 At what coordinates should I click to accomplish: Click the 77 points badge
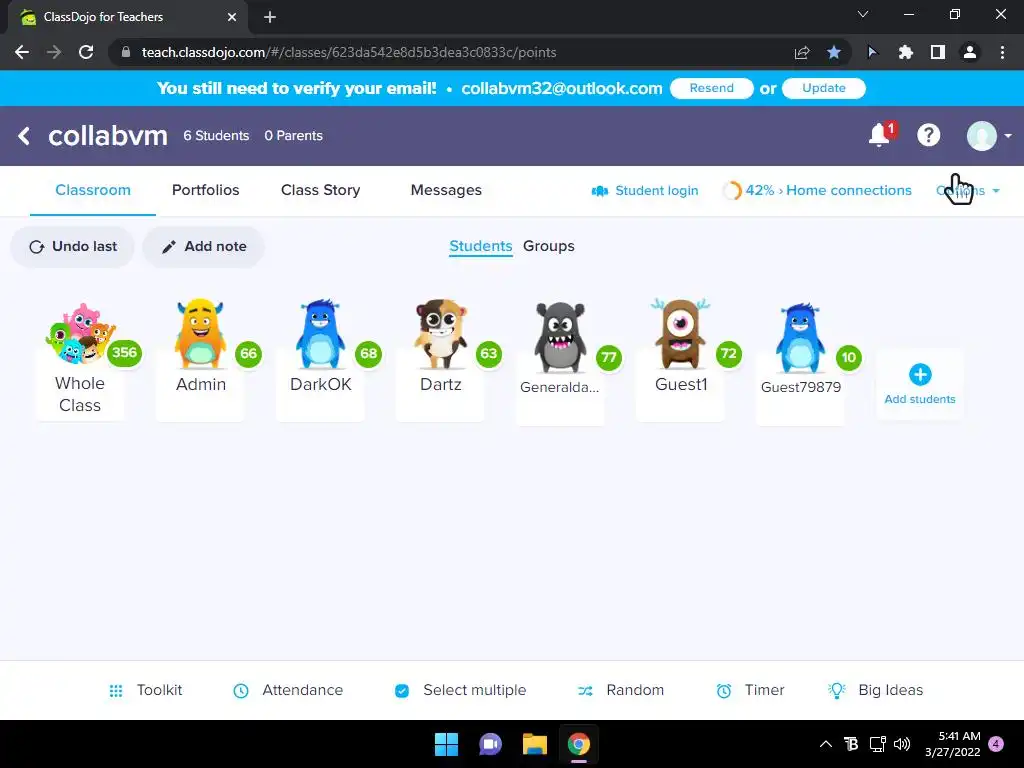coord(609,358)
